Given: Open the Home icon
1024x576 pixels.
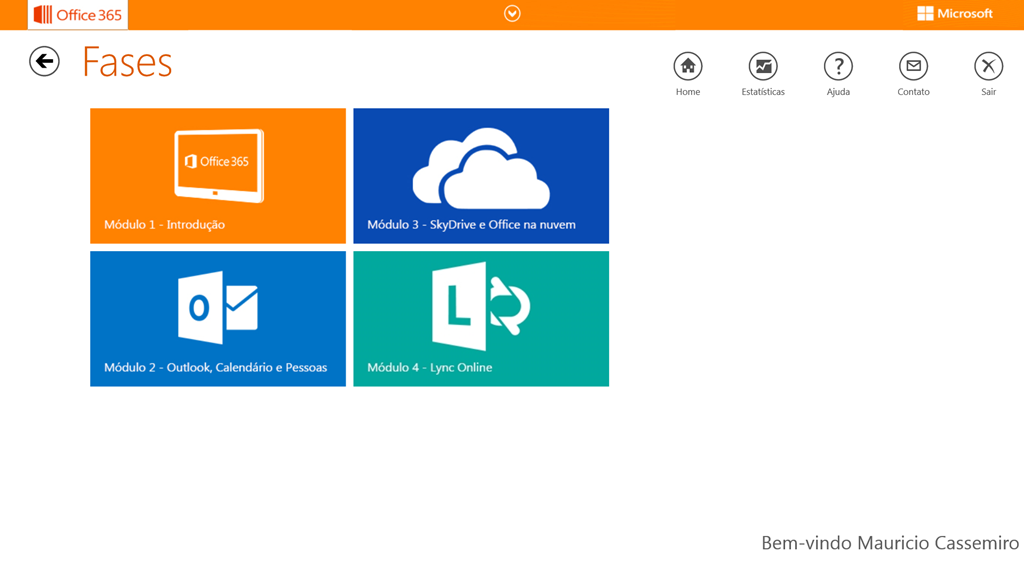Looking at the screenshot, I should 688,66.
